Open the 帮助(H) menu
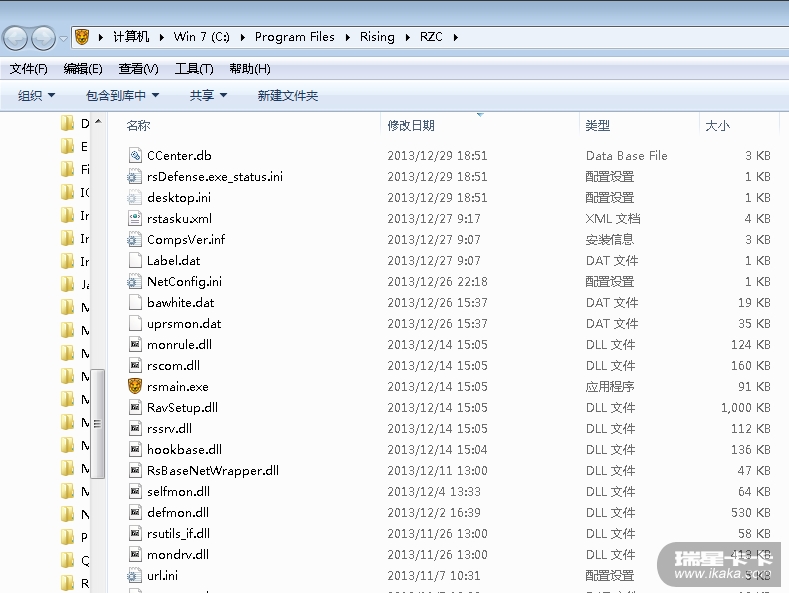The width and height of the screenshot is (789, 593). 250,69
